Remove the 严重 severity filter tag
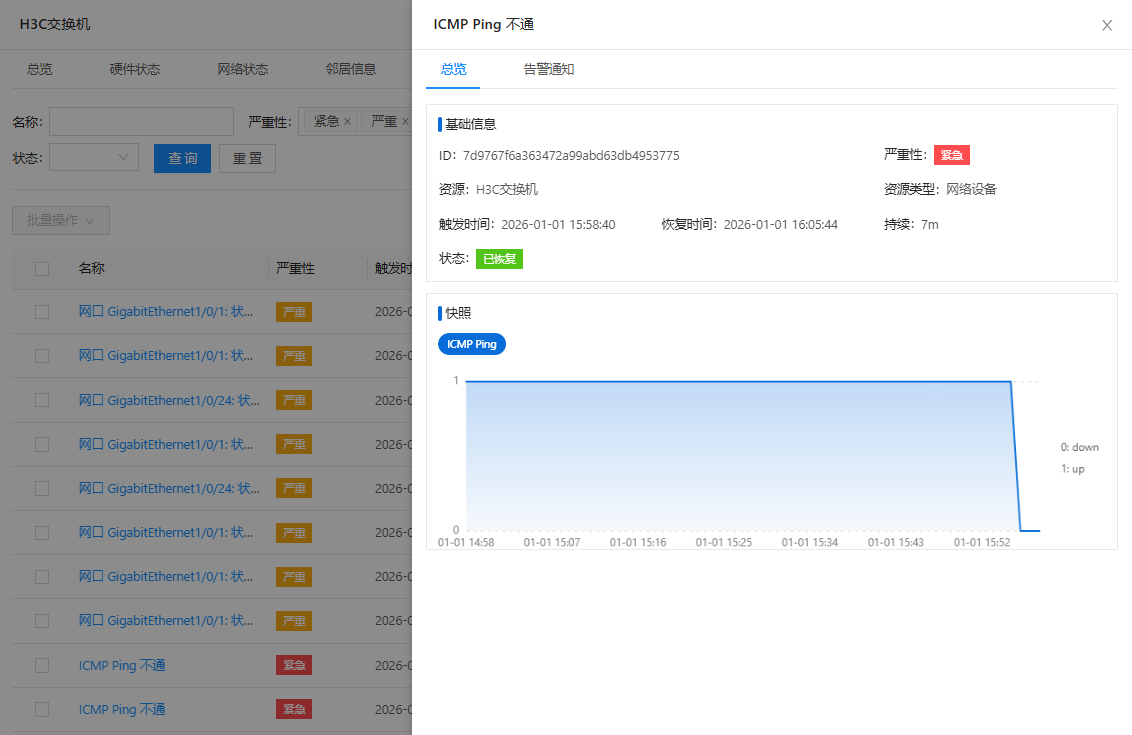Screen dimensions: 1132x735 pos(404,121)
